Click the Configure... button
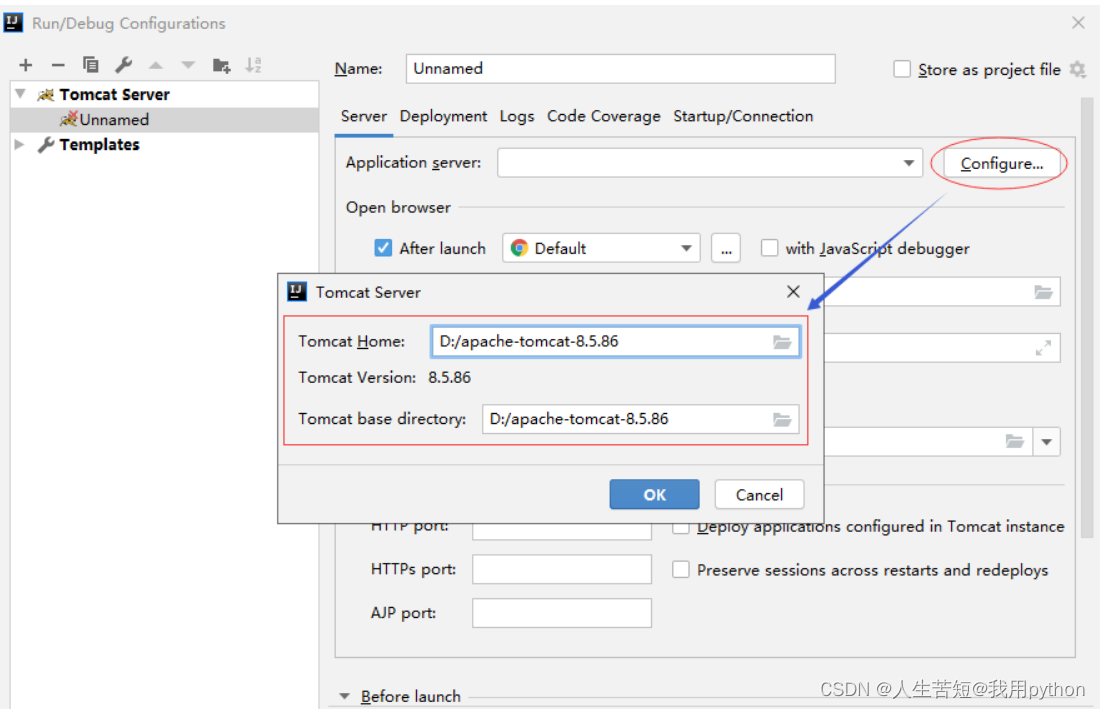Image resolution: width=1100 pixels, height=709 pixels. click(1002, 163)
